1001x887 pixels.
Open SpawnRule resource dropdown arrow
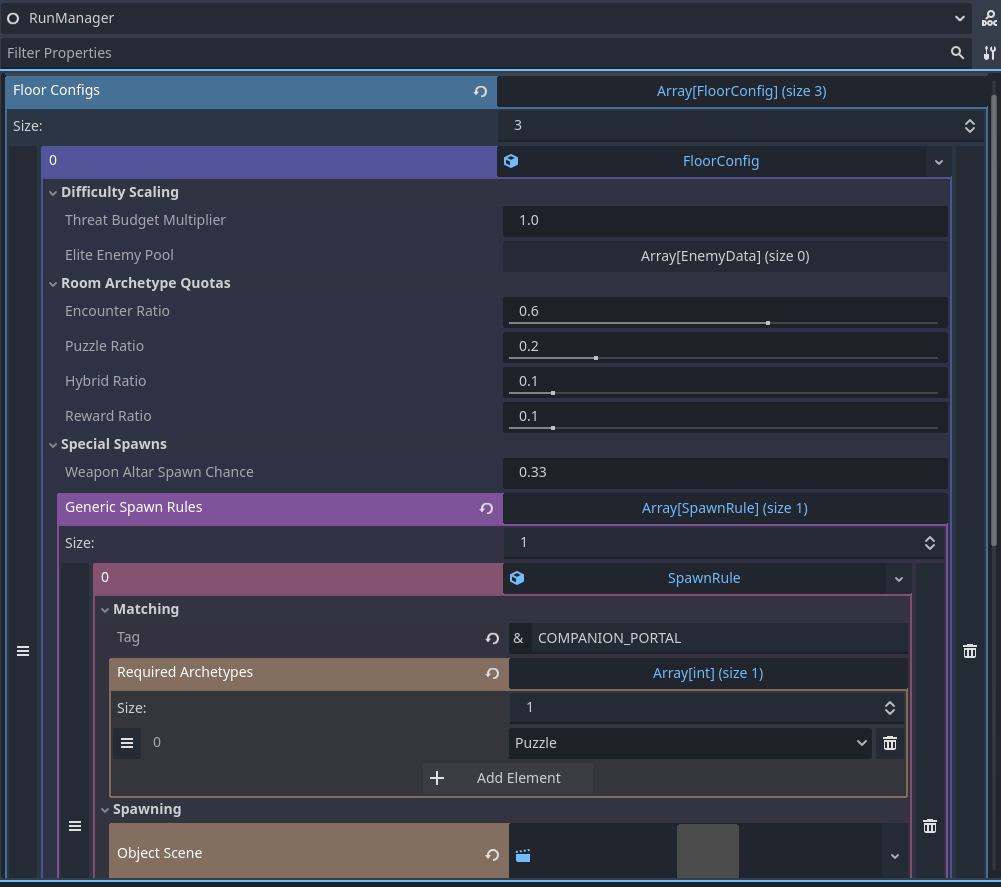pyautogui.click(x=899, y=579)
